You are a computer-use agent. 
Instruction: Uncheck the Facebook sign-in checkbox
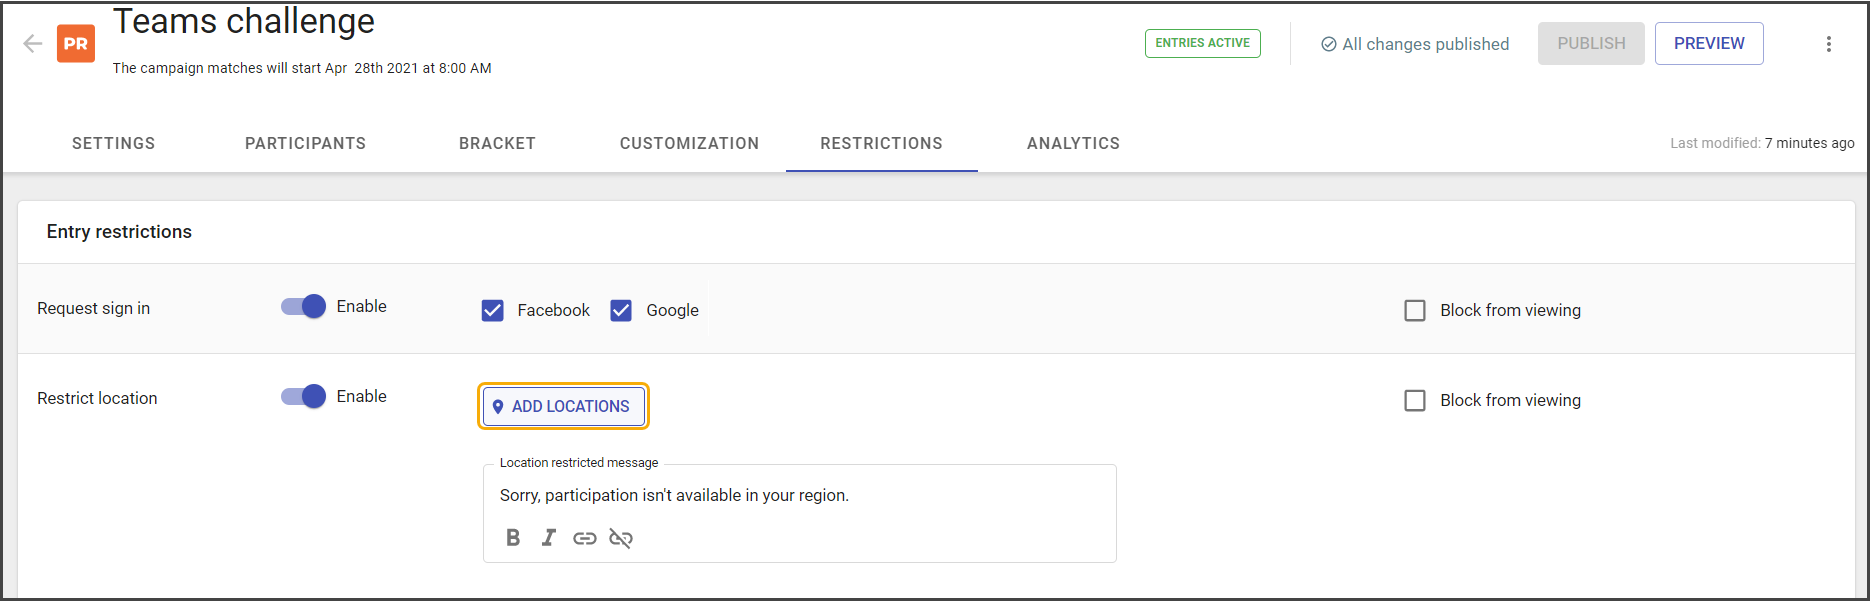[493, 310]
